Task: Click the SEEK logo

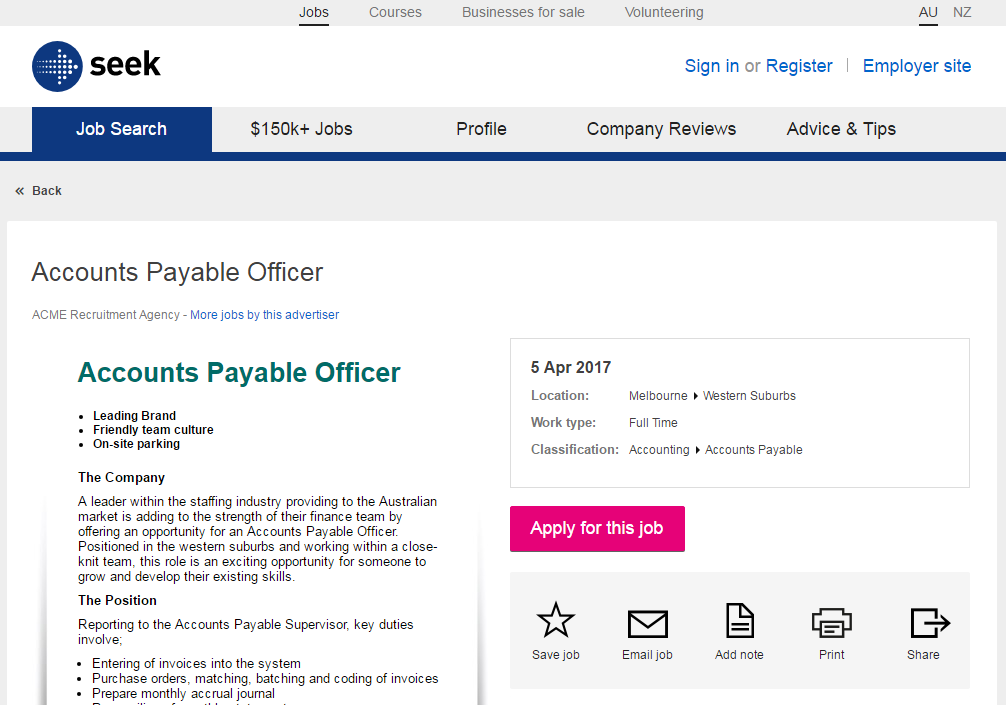Action: [x=96, y=66]
